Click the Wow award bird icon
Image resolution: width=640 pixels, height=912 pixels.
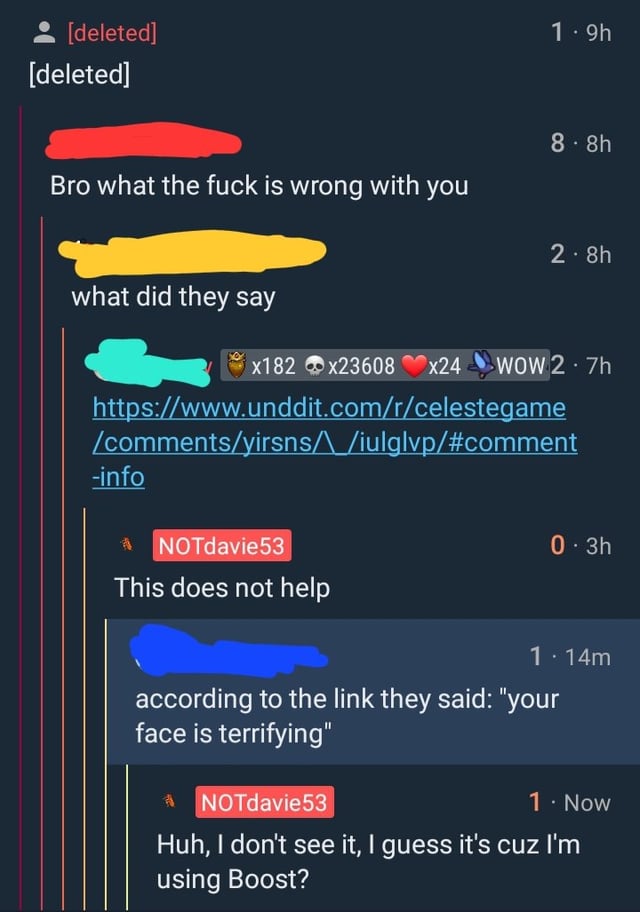[x=481, y=364]
